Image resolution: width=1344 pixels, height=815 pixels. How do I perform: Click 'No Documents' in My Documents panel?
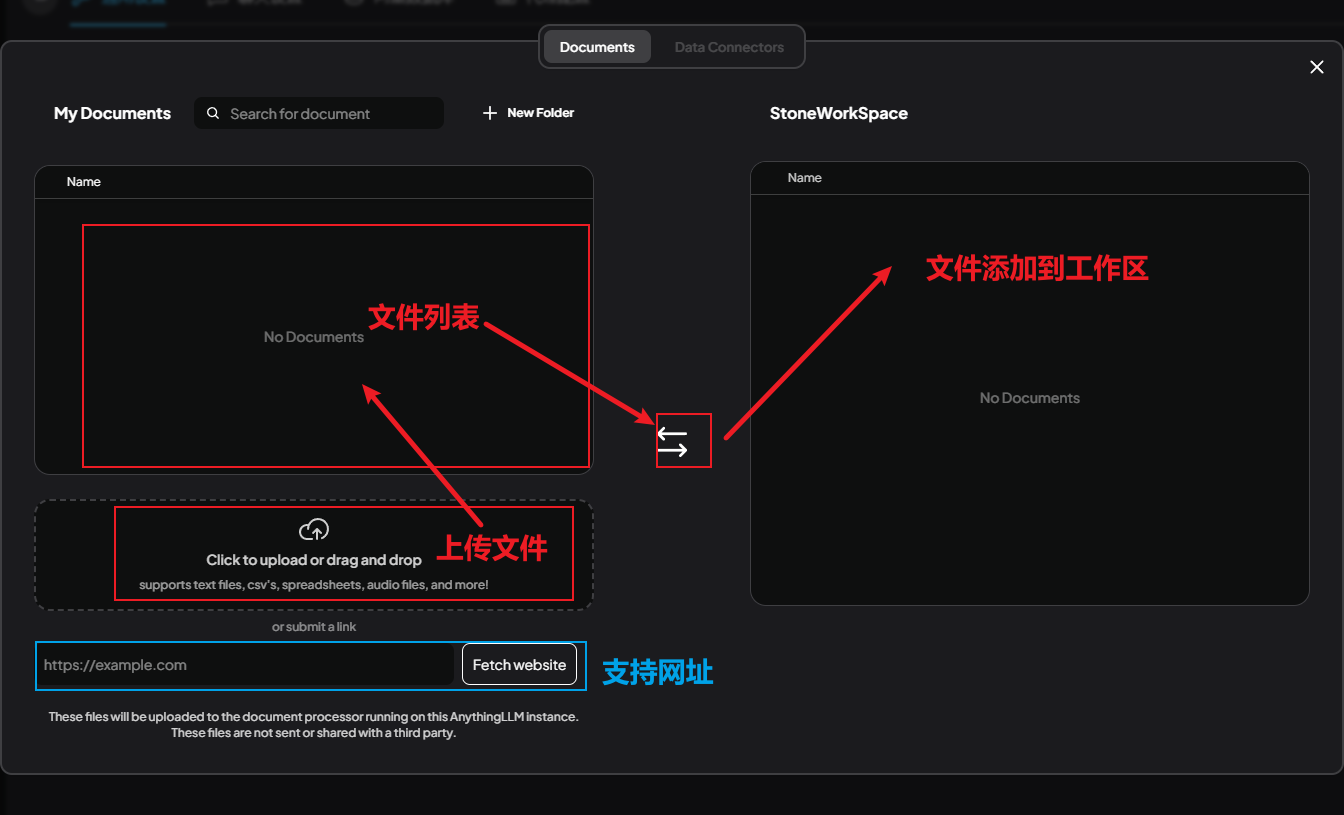[314, 337]
